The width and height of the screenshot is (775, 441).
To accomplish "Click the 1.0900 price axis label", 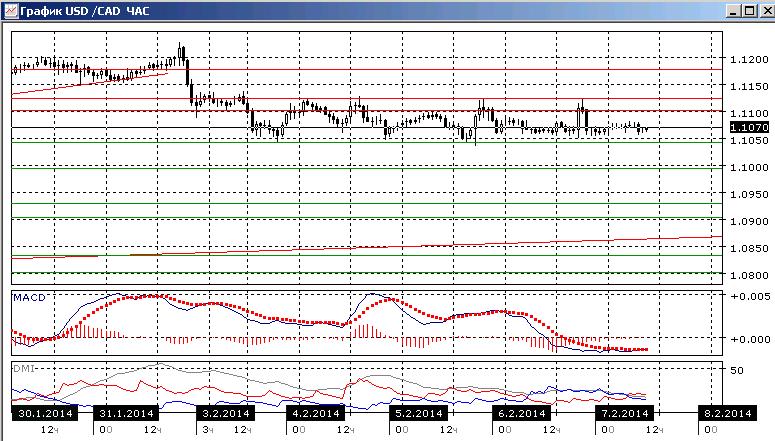I will point(749,221).
